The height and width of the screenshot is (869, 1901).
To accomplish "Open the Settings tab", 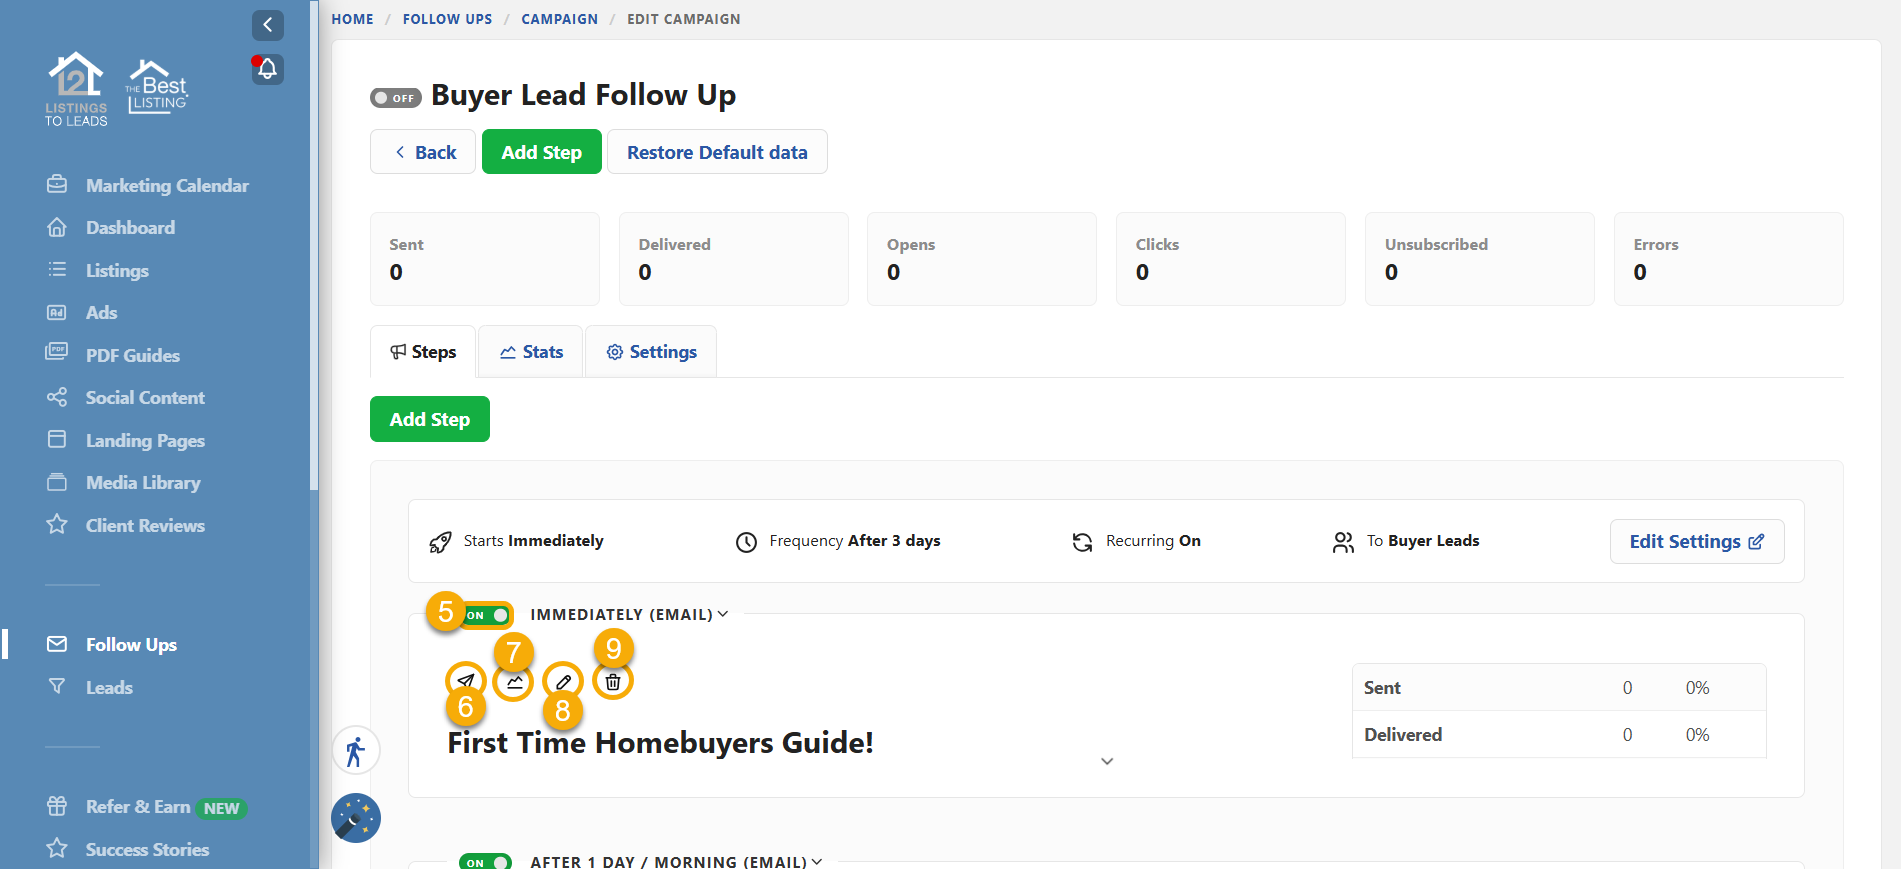I will point(651,352).
